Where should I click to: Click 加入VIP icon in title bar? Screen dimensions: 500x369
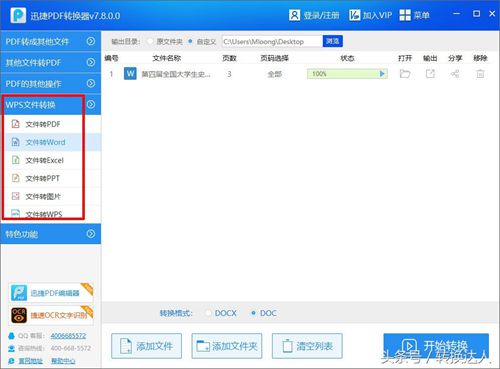354,15
